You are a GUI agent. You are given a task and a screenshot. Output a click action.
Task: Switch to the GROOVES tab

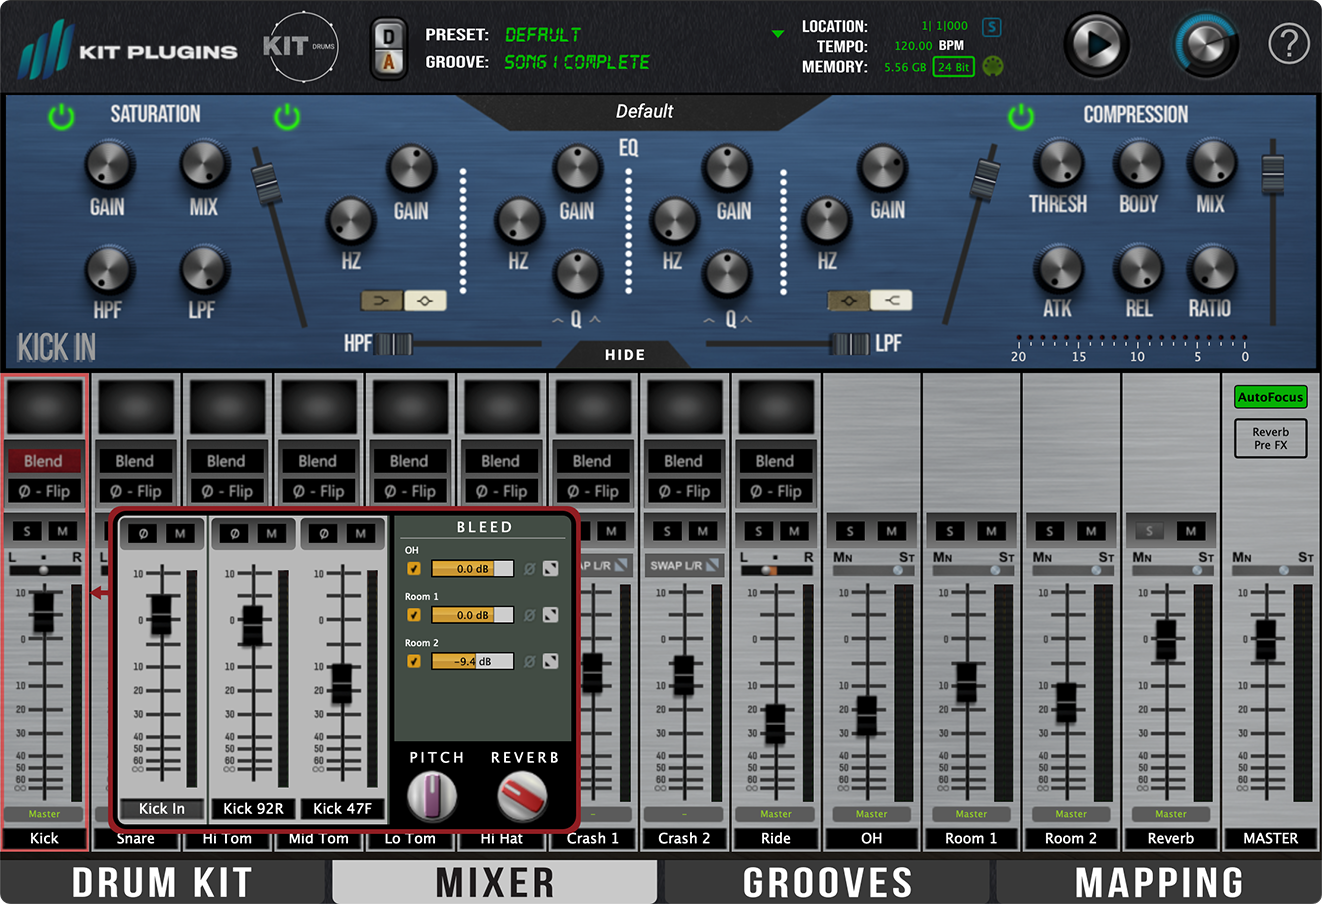[828, 882]
